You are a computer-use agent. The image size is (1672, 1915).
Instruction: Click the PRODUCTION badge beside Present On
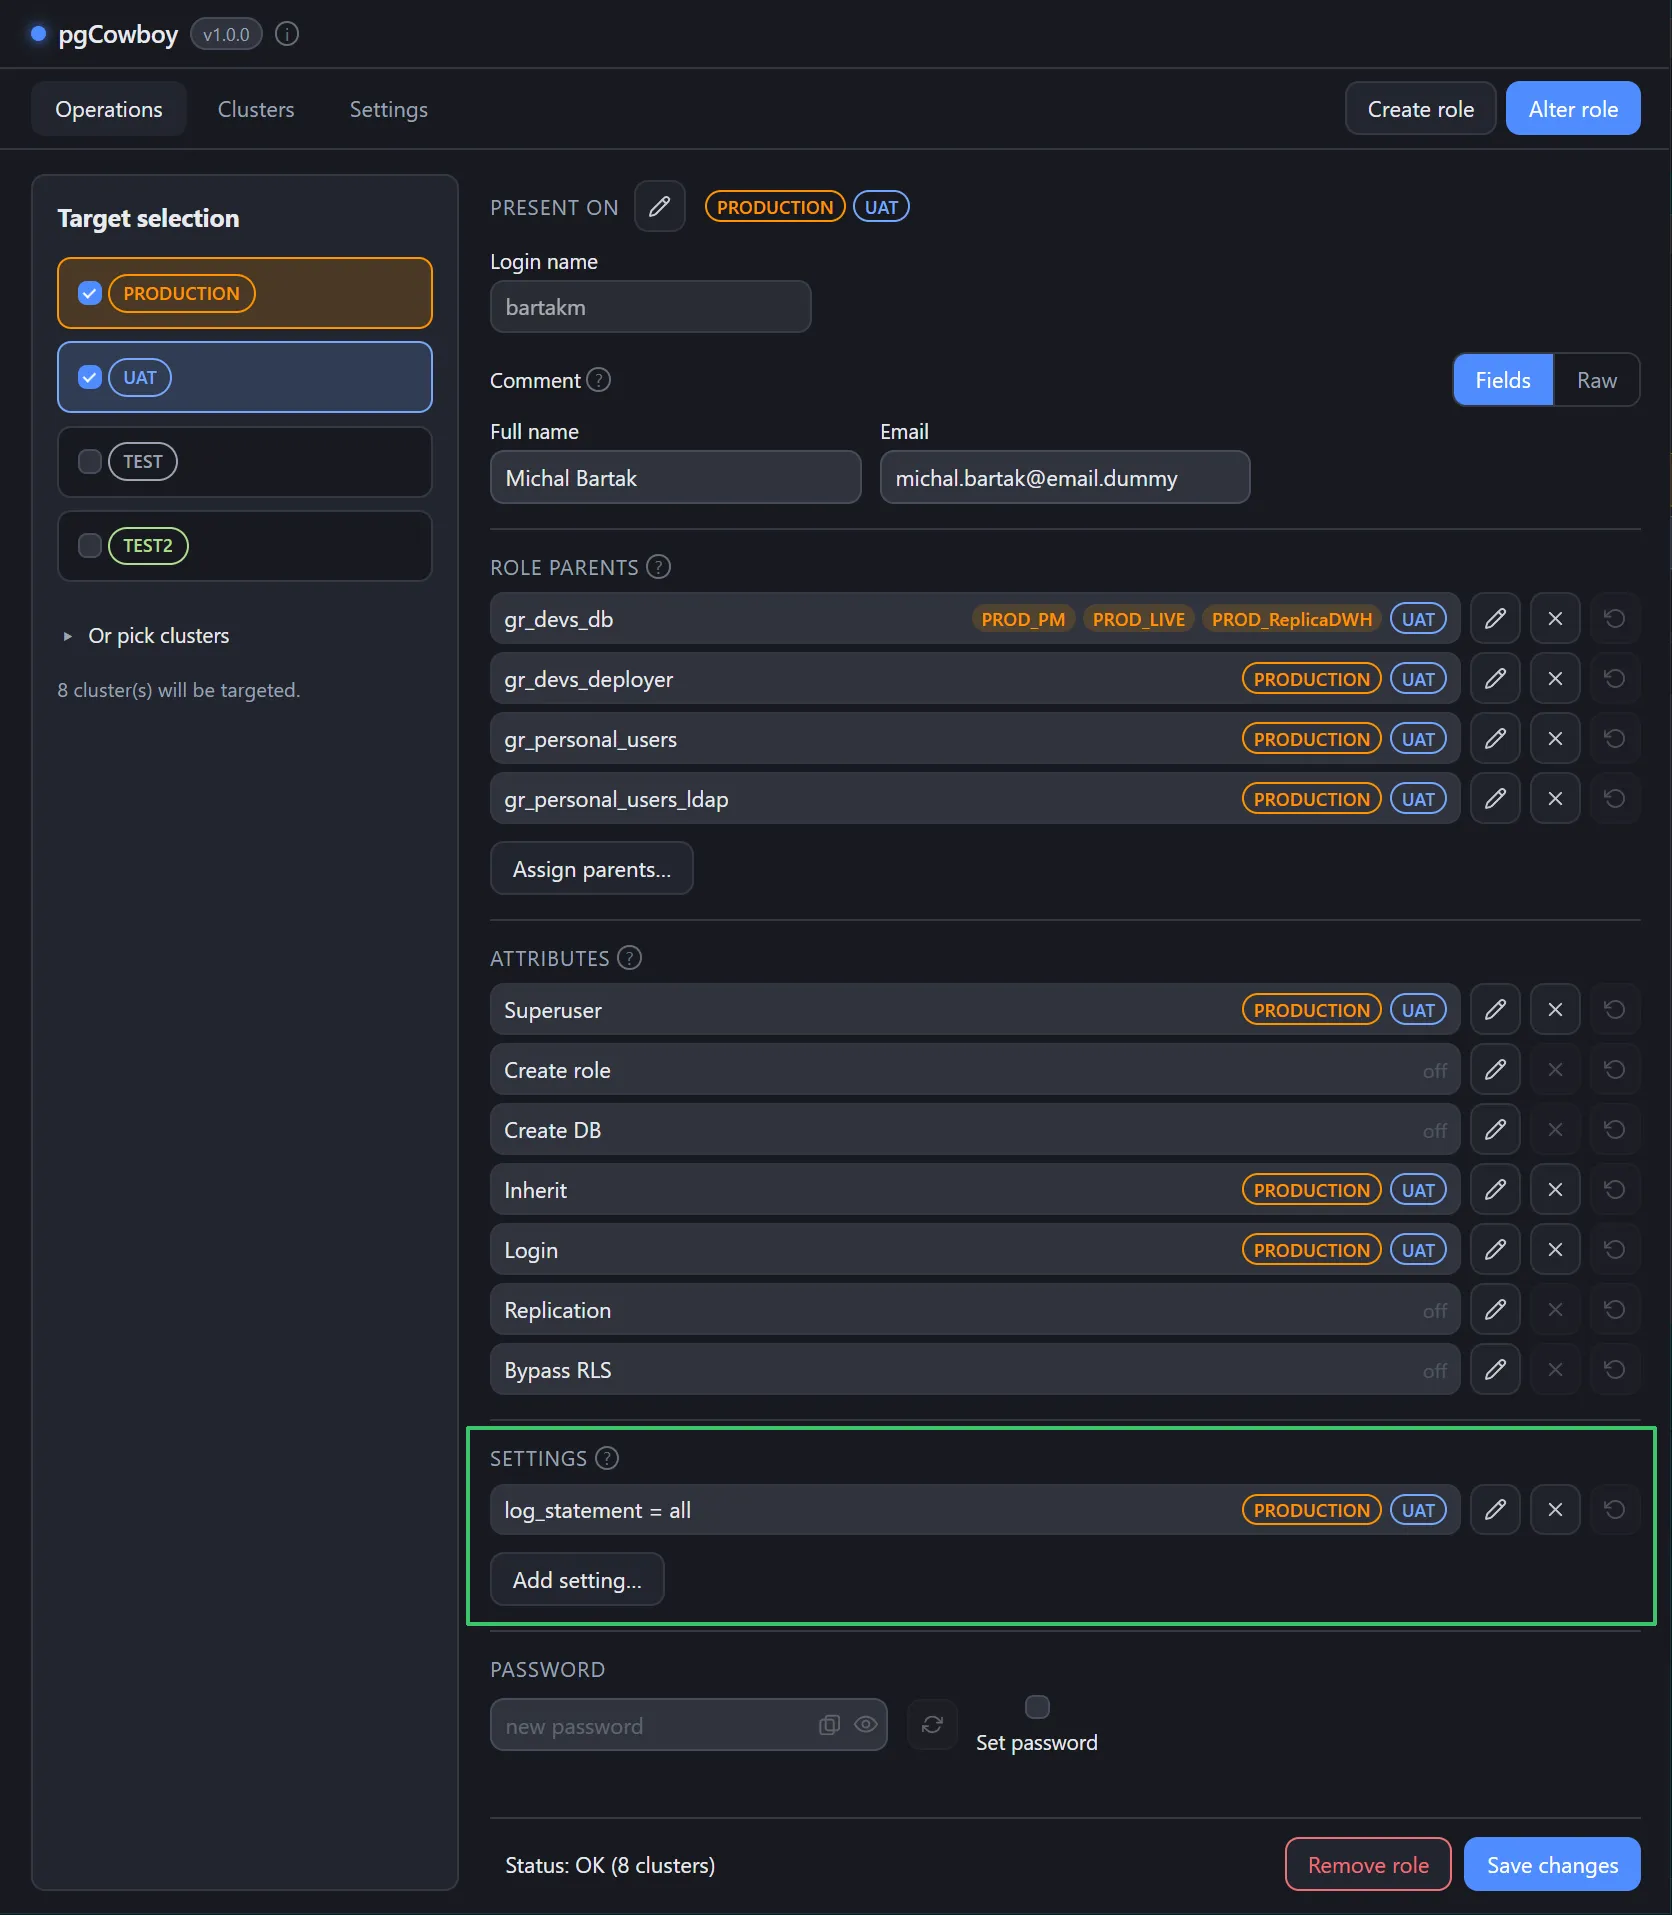[775, 207]
